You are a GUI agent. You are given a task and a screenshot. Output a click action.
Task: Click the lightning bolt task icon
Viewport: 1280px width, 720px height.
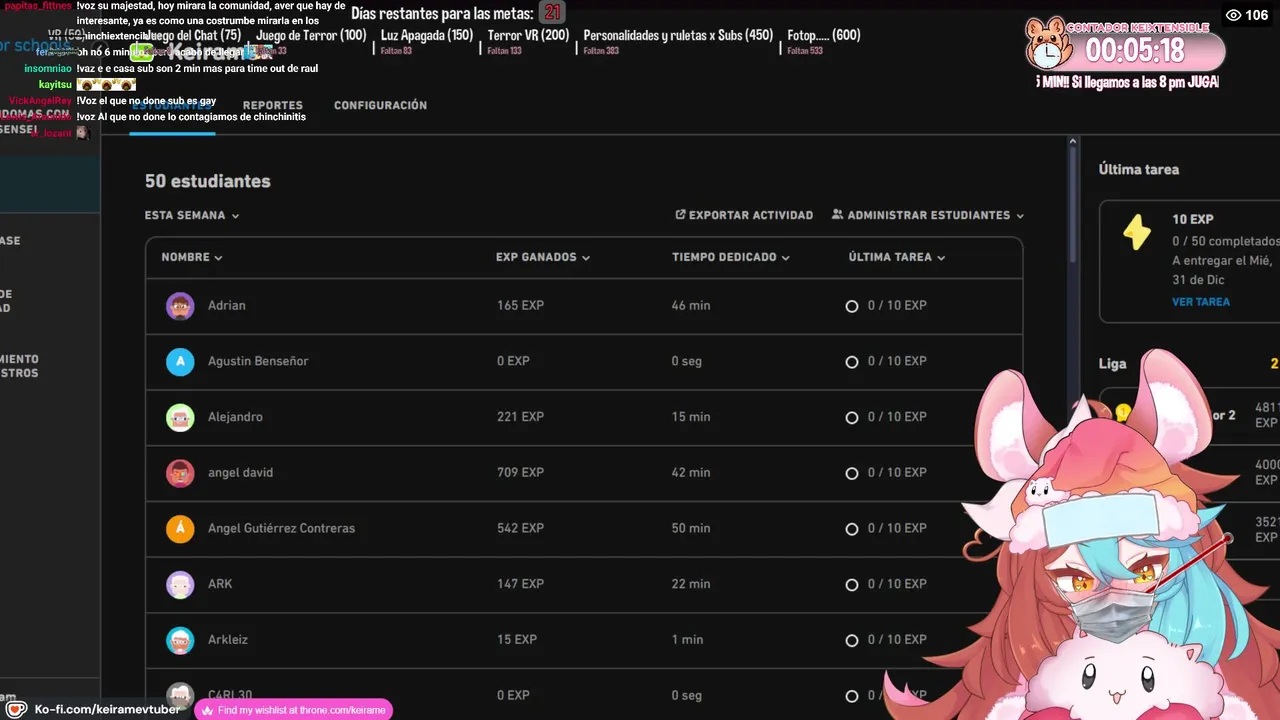[1137, 232]
